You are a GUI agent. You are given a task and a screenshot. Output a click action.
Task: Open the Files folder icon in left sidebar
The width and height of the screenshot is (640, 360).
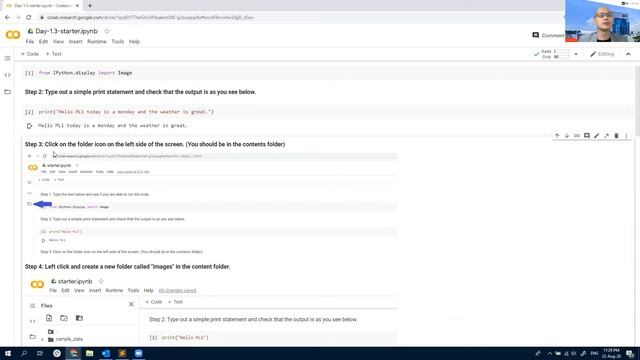7,92
